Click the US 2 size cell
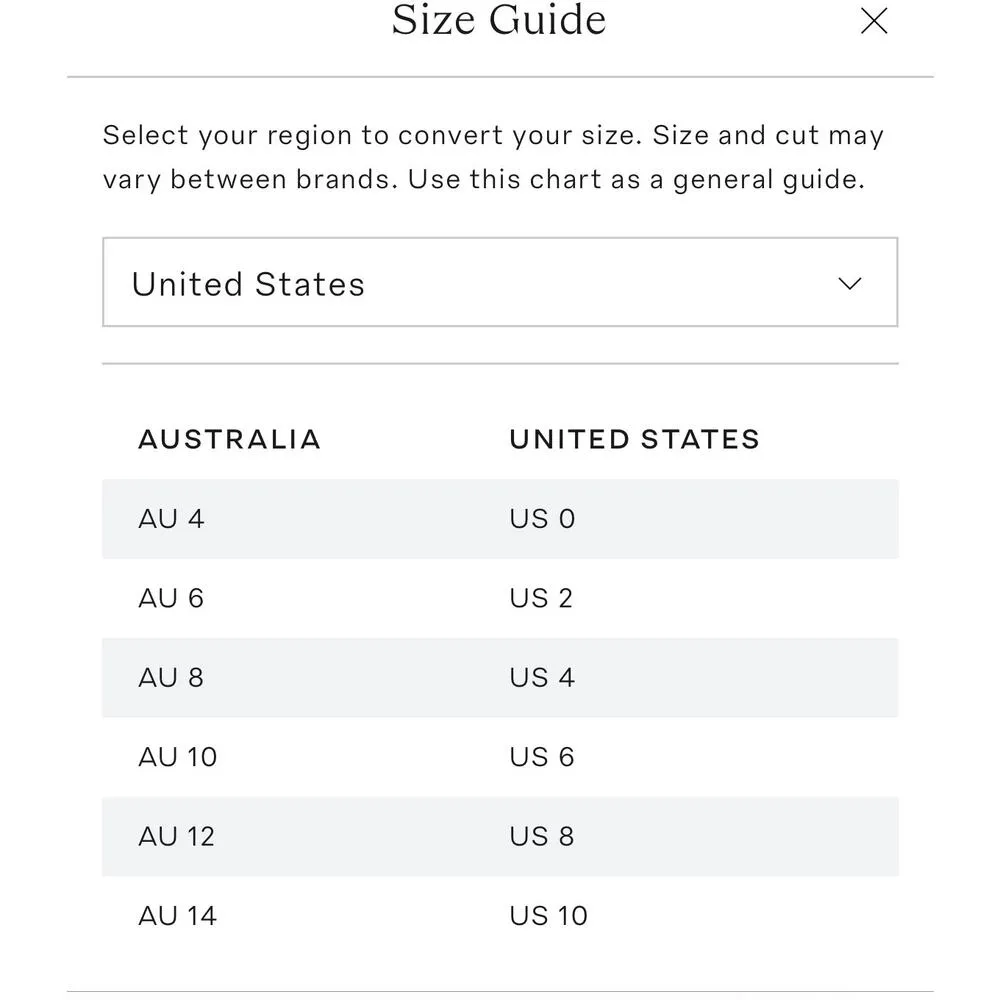Screen dimensions: 1000x1000 tap(541, 598)
